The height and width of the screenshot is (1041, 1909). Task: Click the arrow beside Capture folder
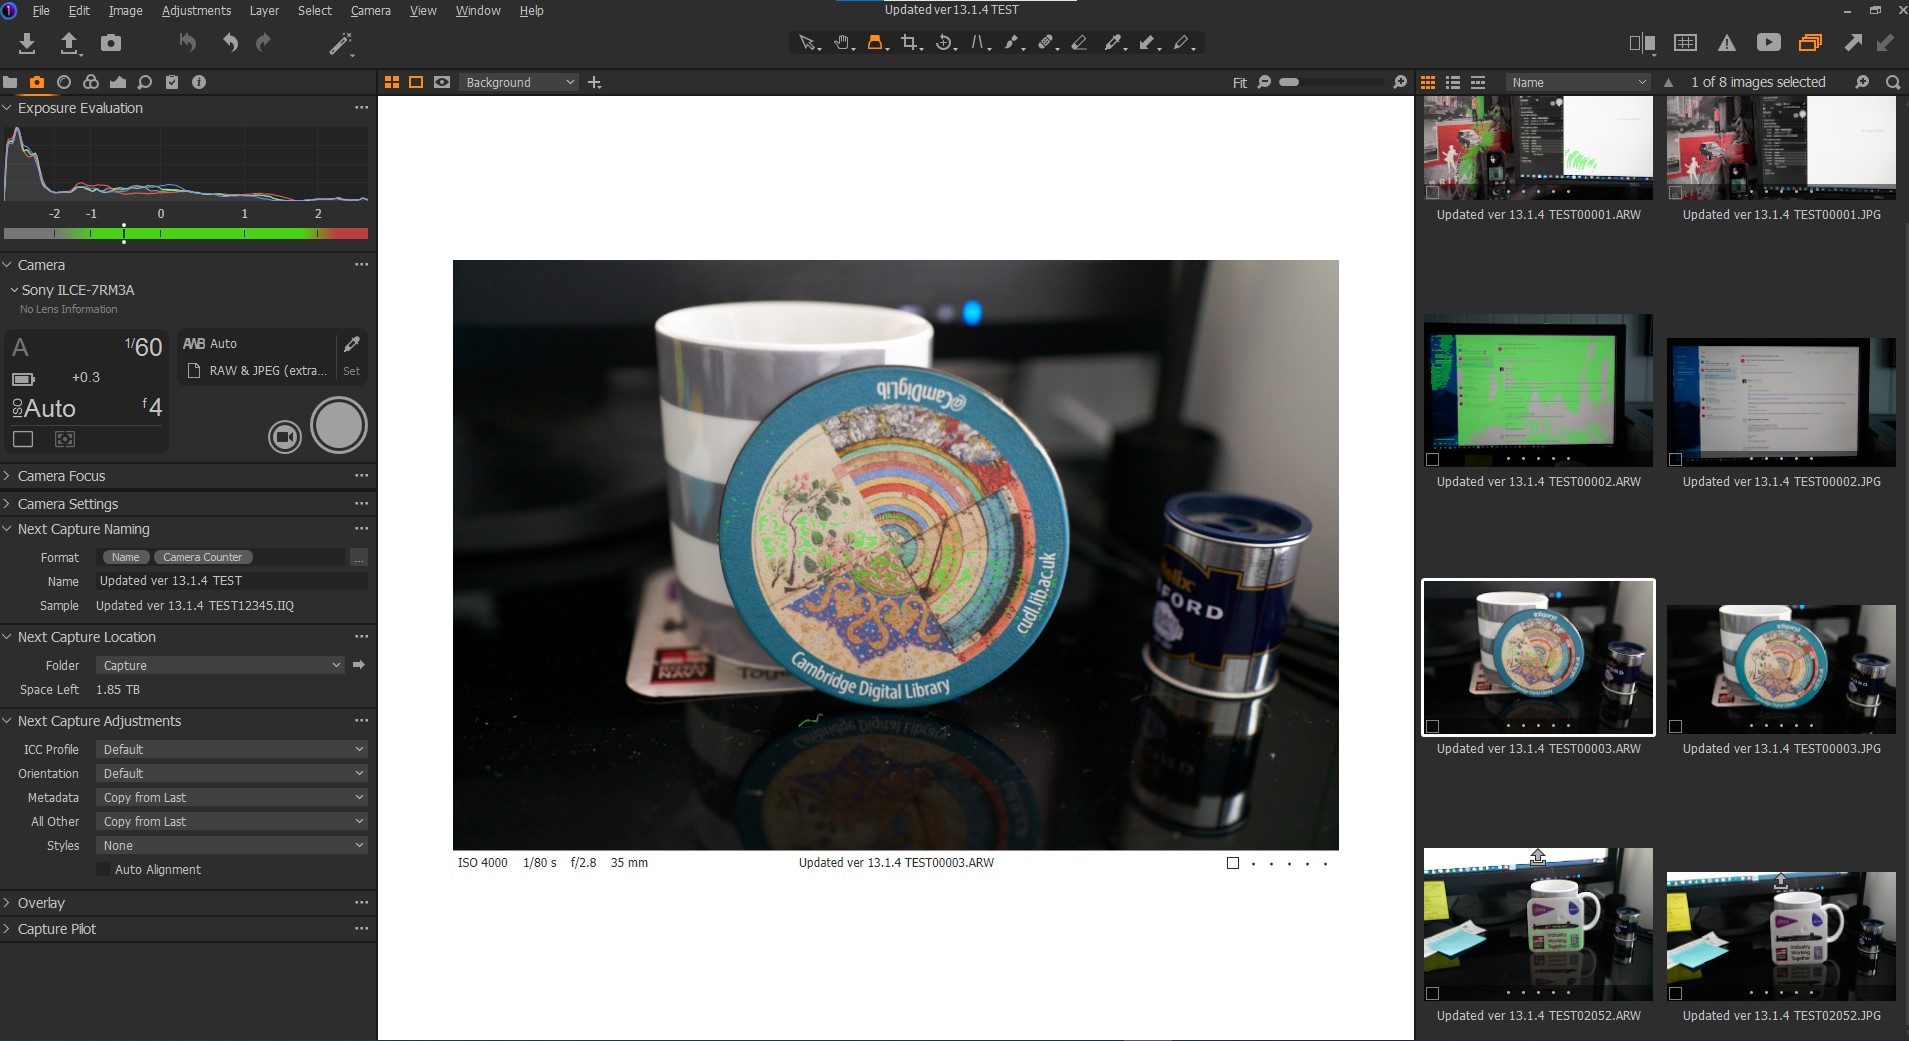pyautogui.click(x=359, y=665)
